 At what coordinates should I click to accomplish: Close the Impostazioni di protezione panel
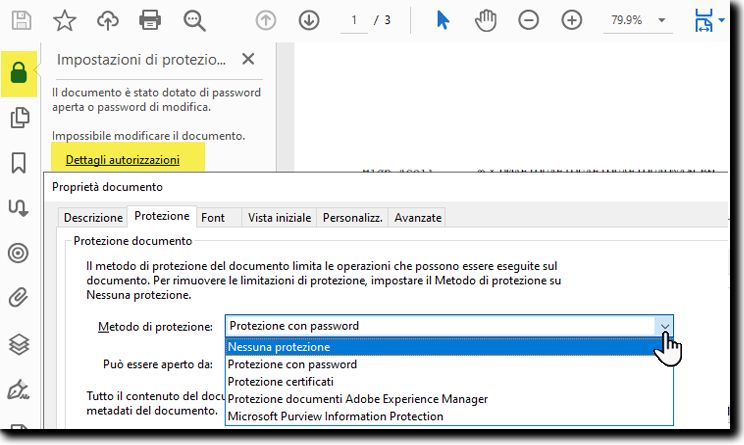click(248, 59)
